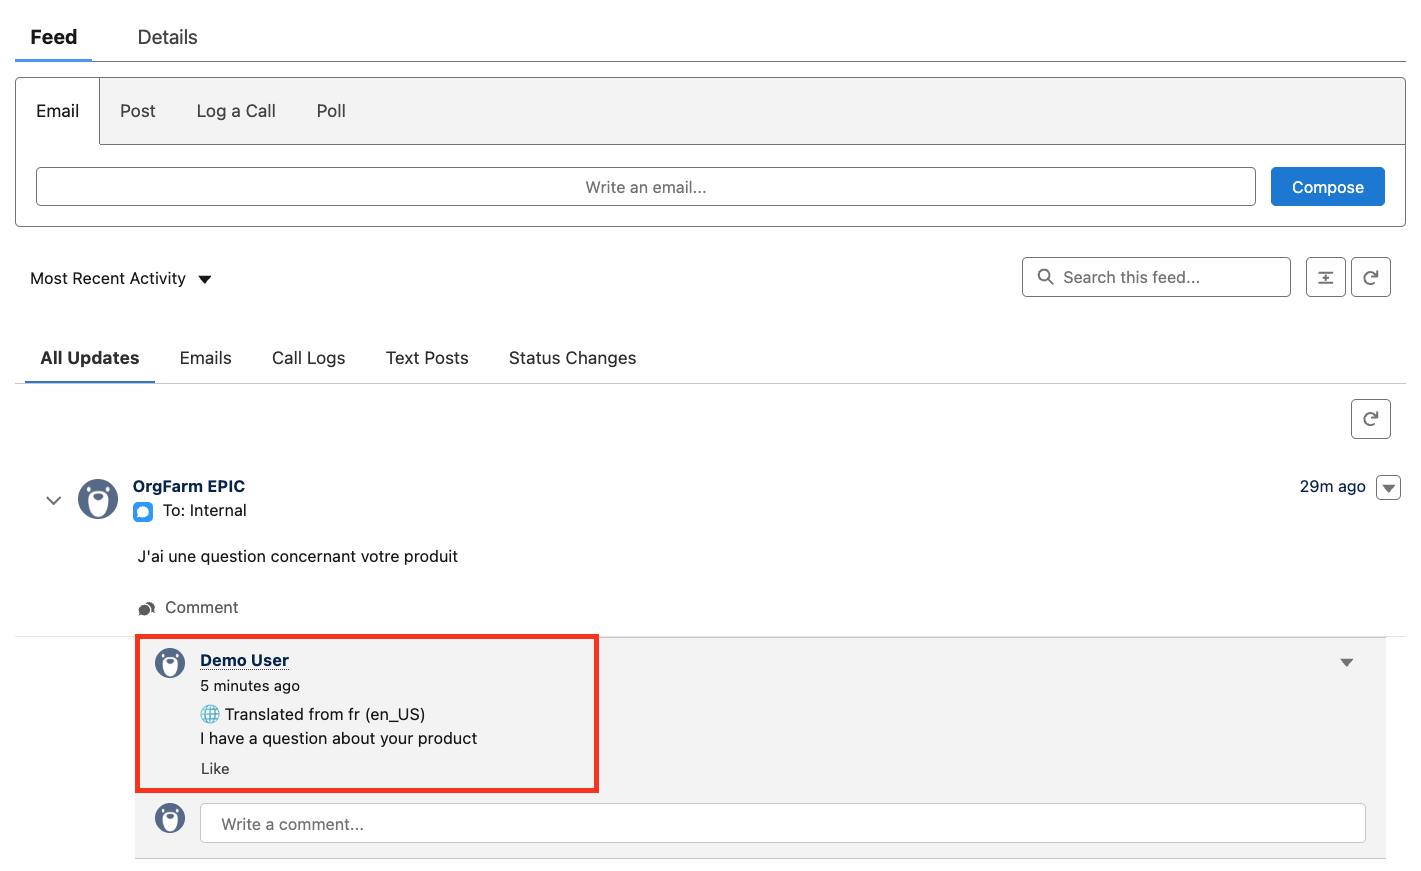Screen dimensions: 1421x871
Task: Filter feed by Status Changes
Action: tap(572, 358)
